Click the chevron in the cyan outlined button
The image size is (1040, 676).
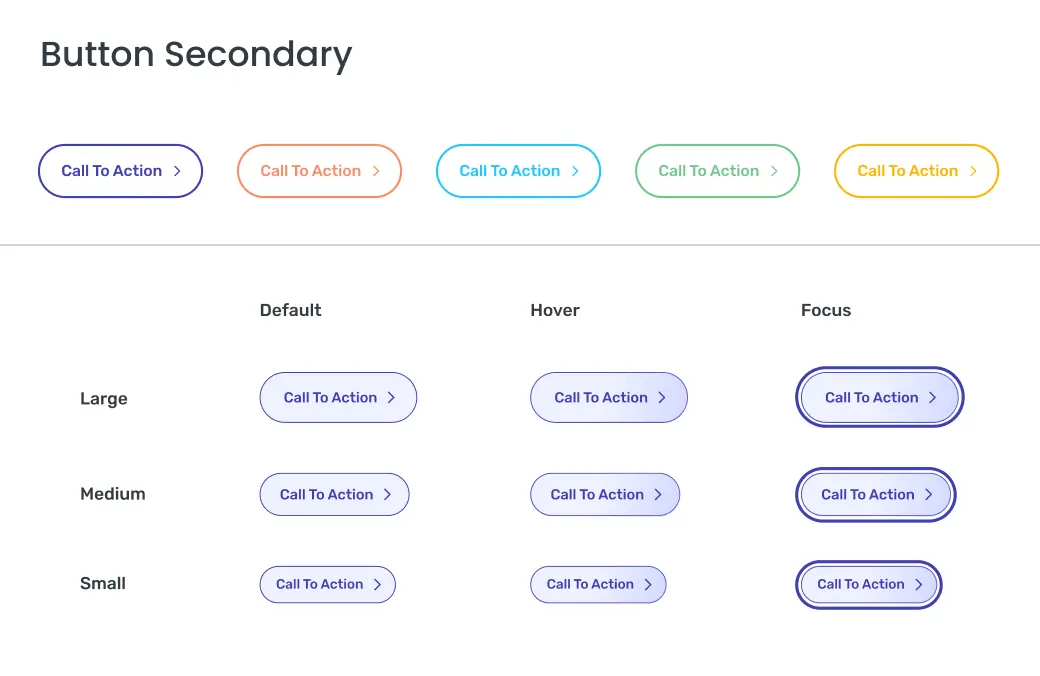click(x=575, y=171)
